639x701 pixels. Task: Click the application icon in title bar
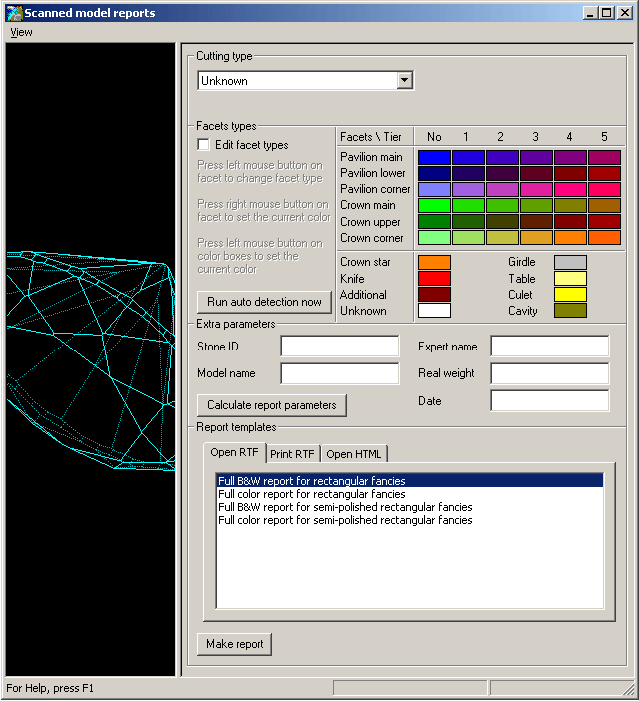click(13, 12)
